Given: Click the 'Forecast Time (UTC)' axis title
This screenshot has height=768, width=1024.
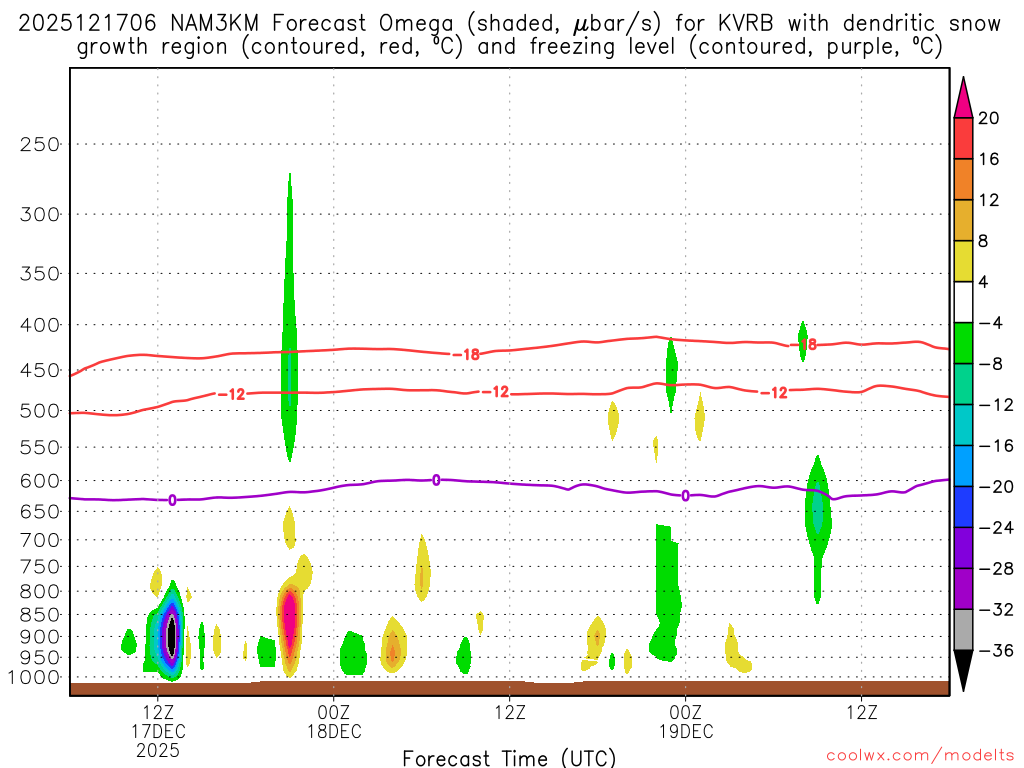Looking at the screenshot, I should (509, 758).
